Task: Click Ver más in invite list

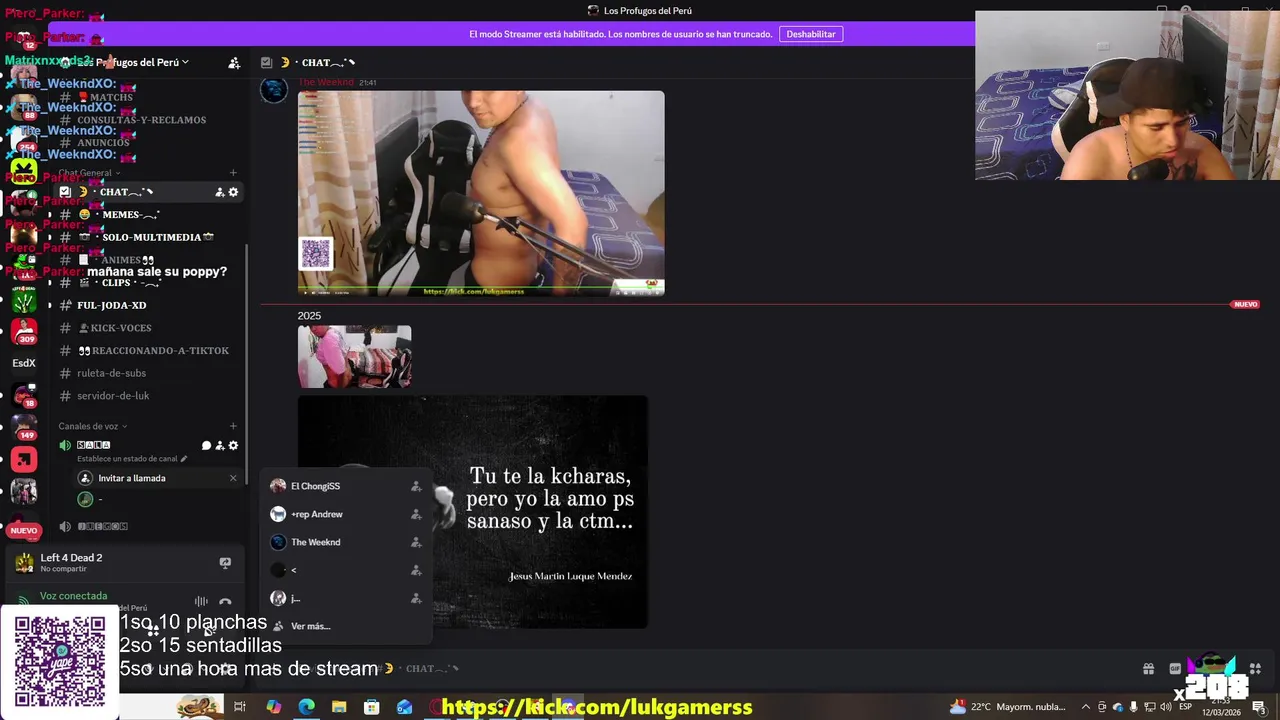Action: tap(310, 626)
